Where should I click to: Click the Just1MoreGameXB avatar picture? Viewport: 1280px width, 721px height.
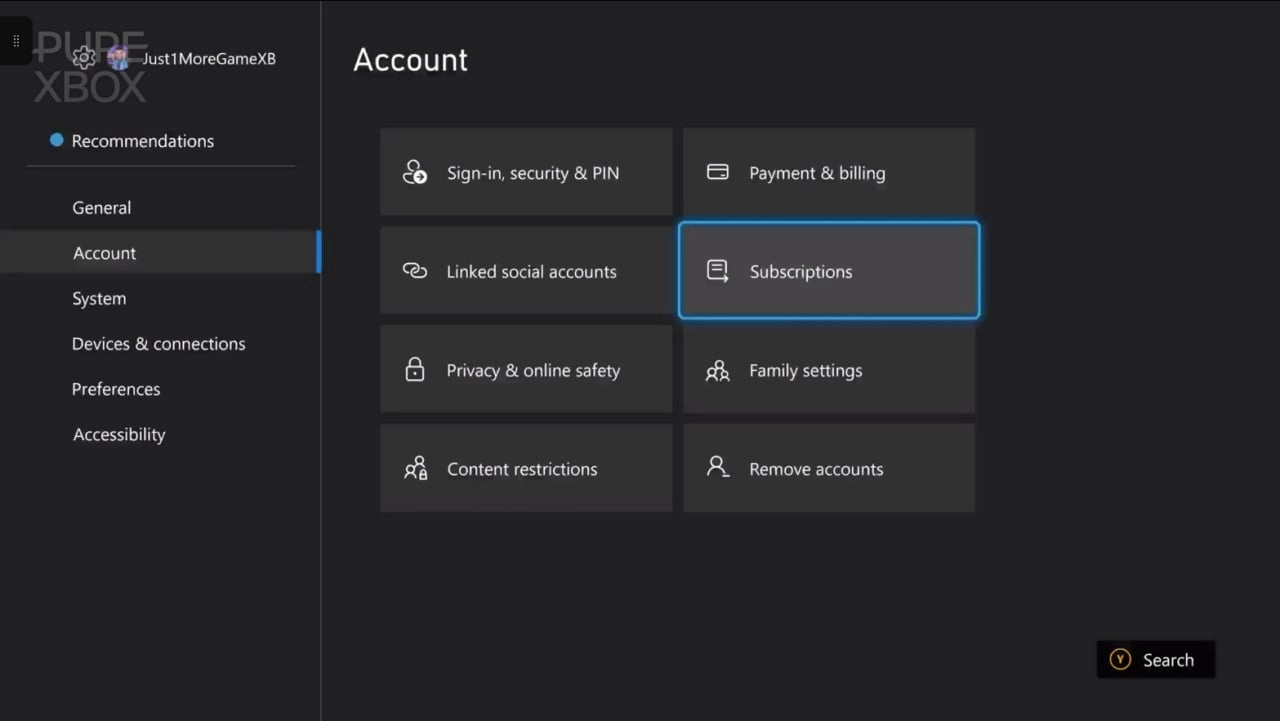(118, 58)
